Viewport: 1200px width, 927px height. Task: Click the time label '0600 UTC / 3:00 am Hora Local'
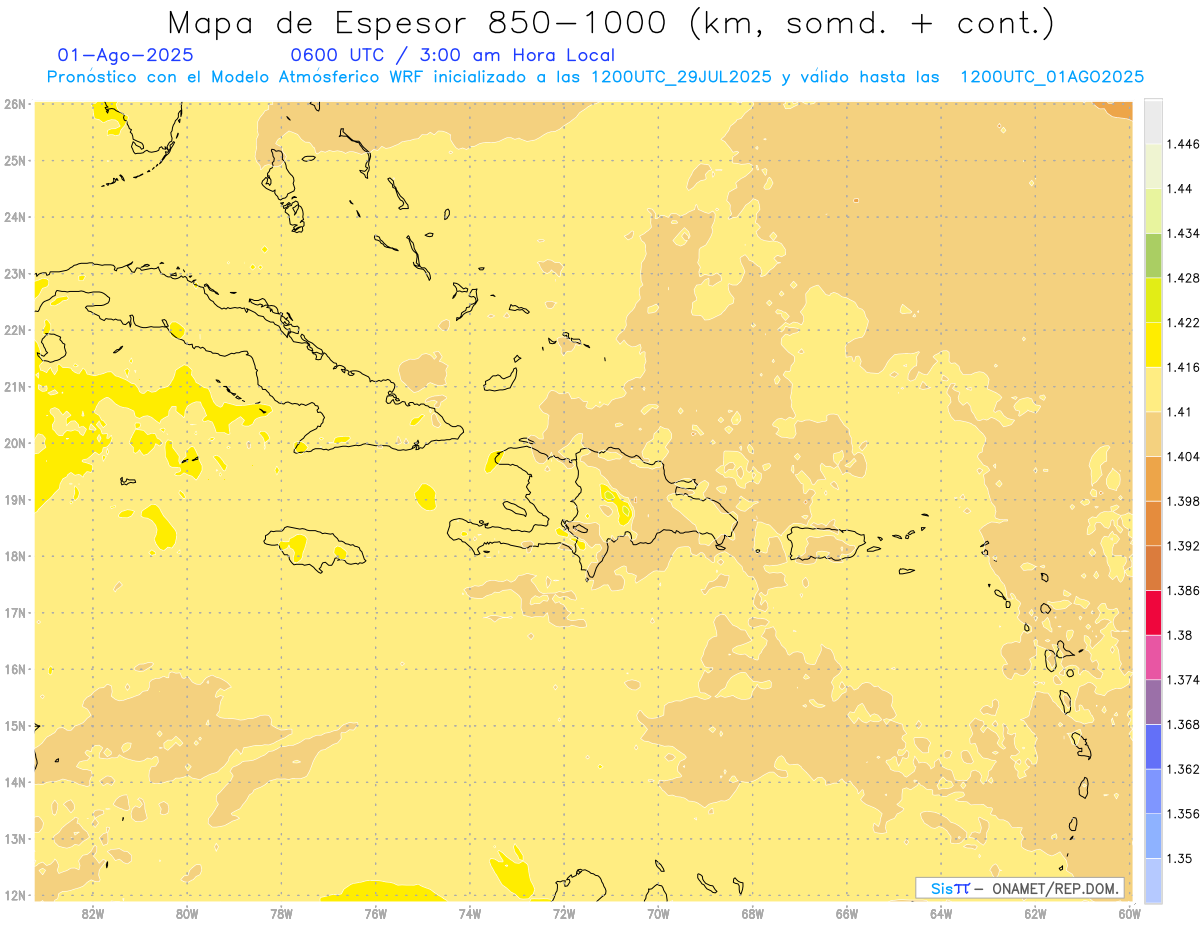(452, 55)
